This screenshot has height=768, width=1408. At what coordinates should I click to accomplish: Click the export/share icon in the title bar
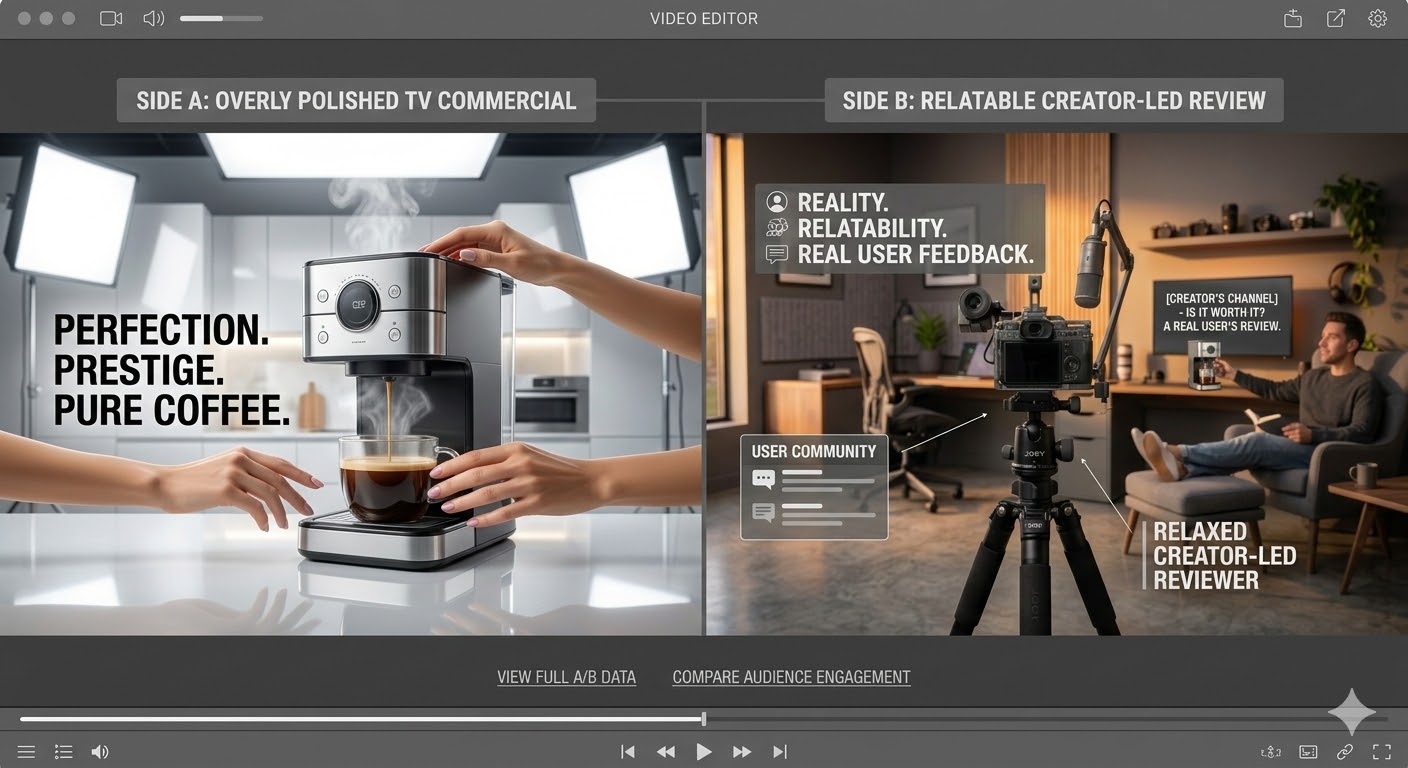point(1292,18)
